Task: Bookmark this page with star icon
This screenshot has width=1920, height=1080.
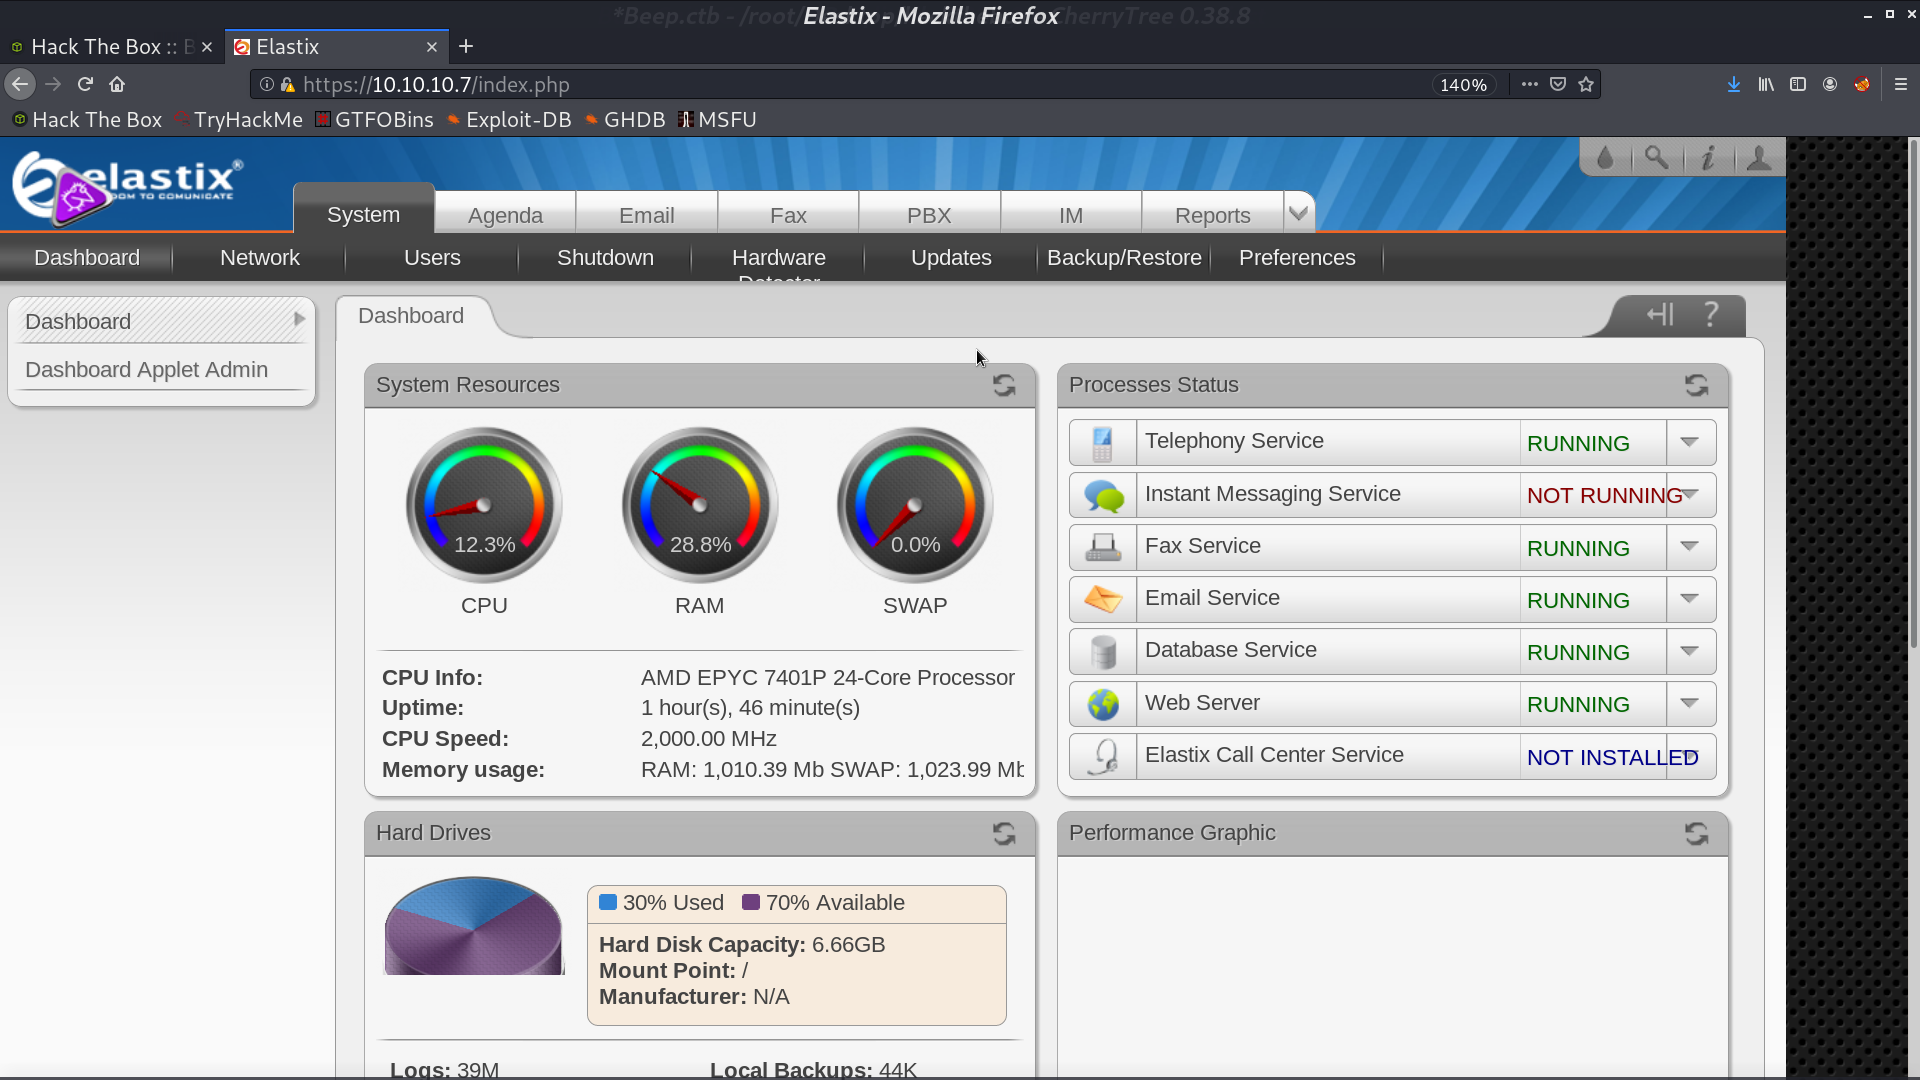Action: [x=1586, y=85]
